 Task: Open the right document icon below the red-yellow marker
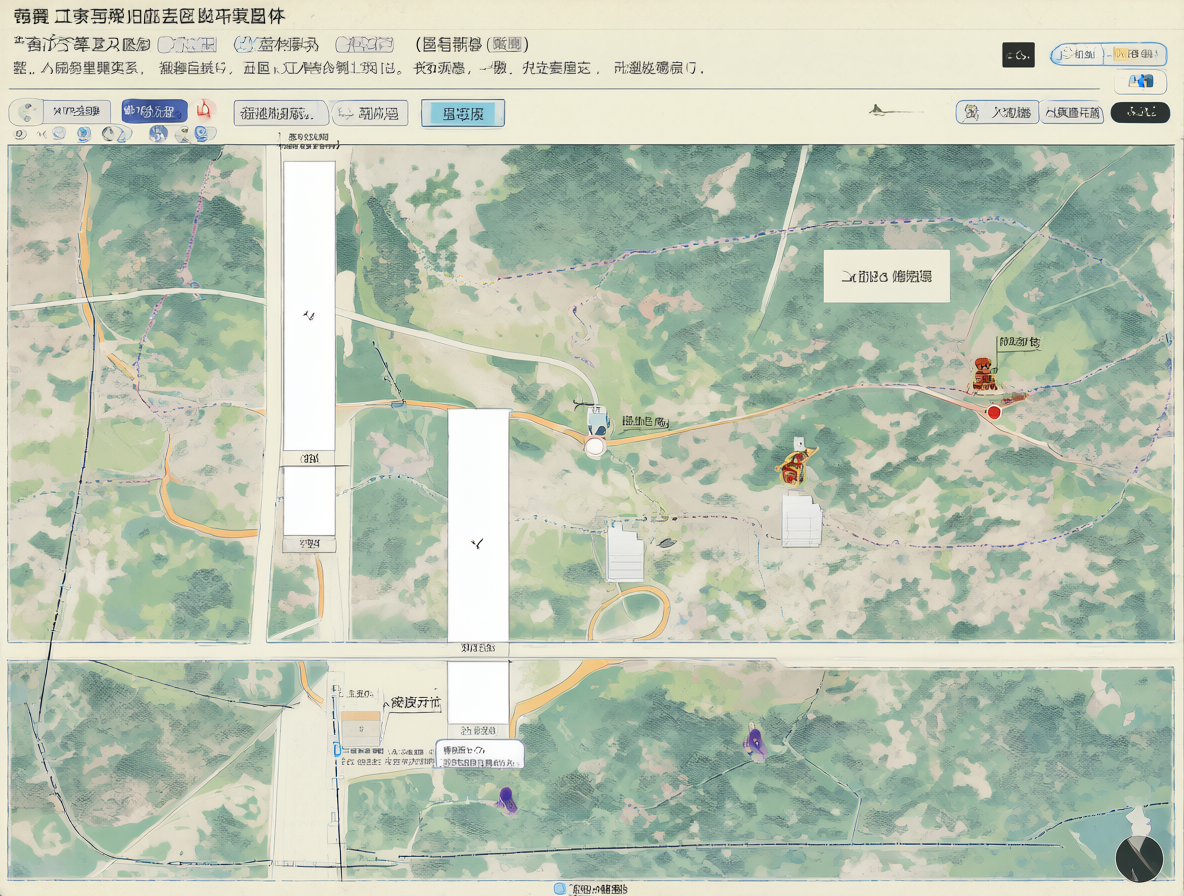pos(801,519)
